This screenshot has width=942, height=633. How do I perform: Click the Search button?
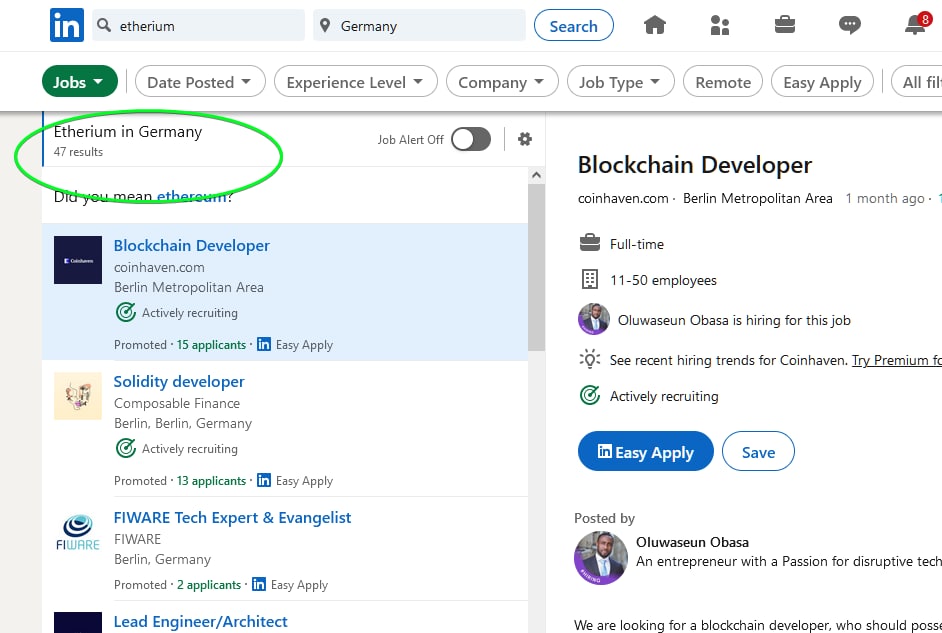point(574,26)
